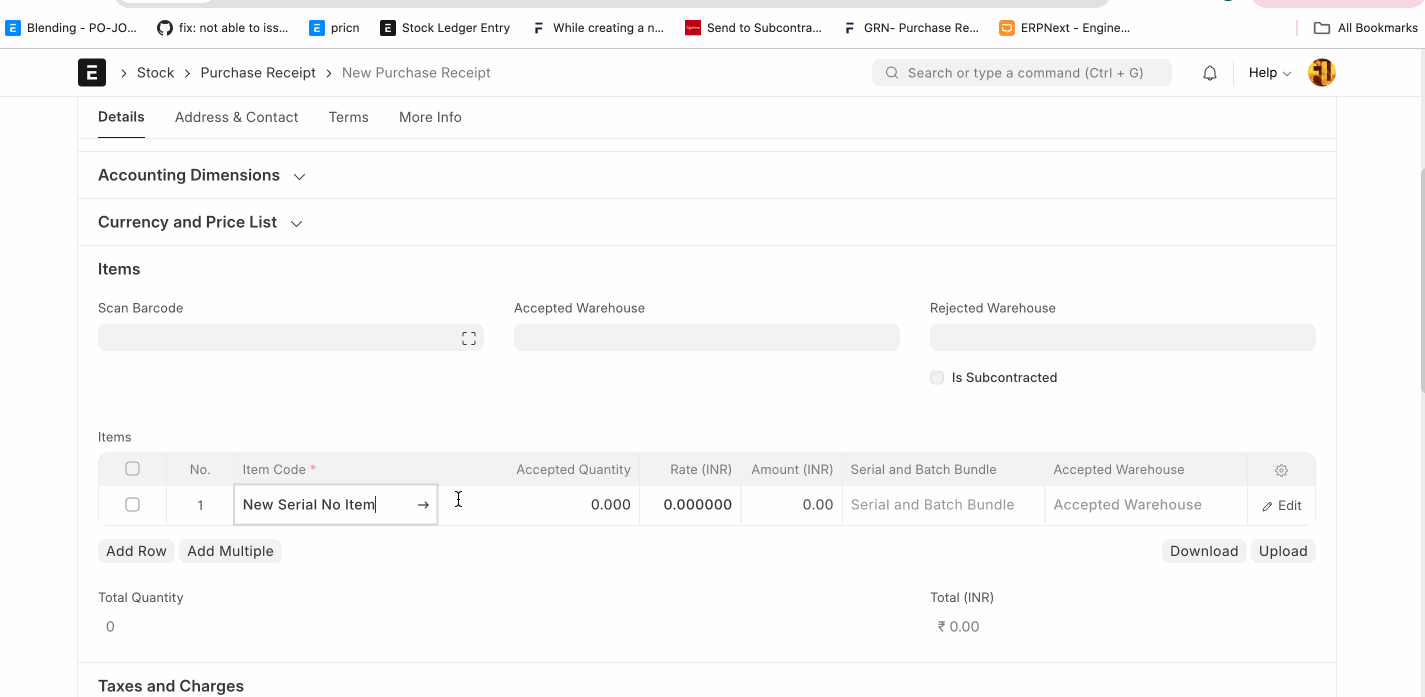This screenshot has width=1425, height=697.
Task: Click the barcode scan icon
Action: (x=468, y=339)
